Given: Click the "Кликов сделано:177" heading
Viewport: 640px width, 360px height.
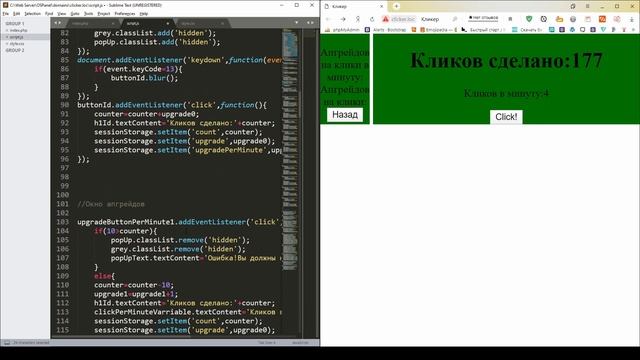Looking at the screenshot, I should click(506, 60).
